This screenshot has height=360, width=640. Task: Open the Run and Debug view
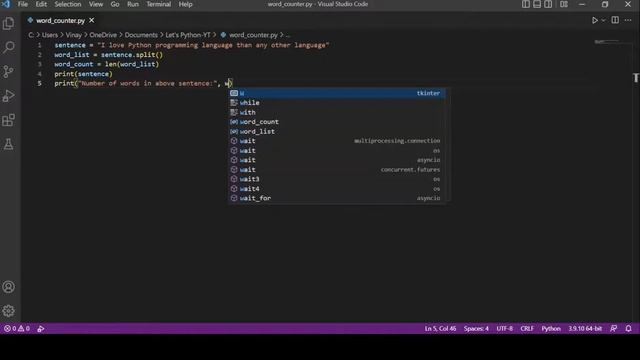point(9,96)
